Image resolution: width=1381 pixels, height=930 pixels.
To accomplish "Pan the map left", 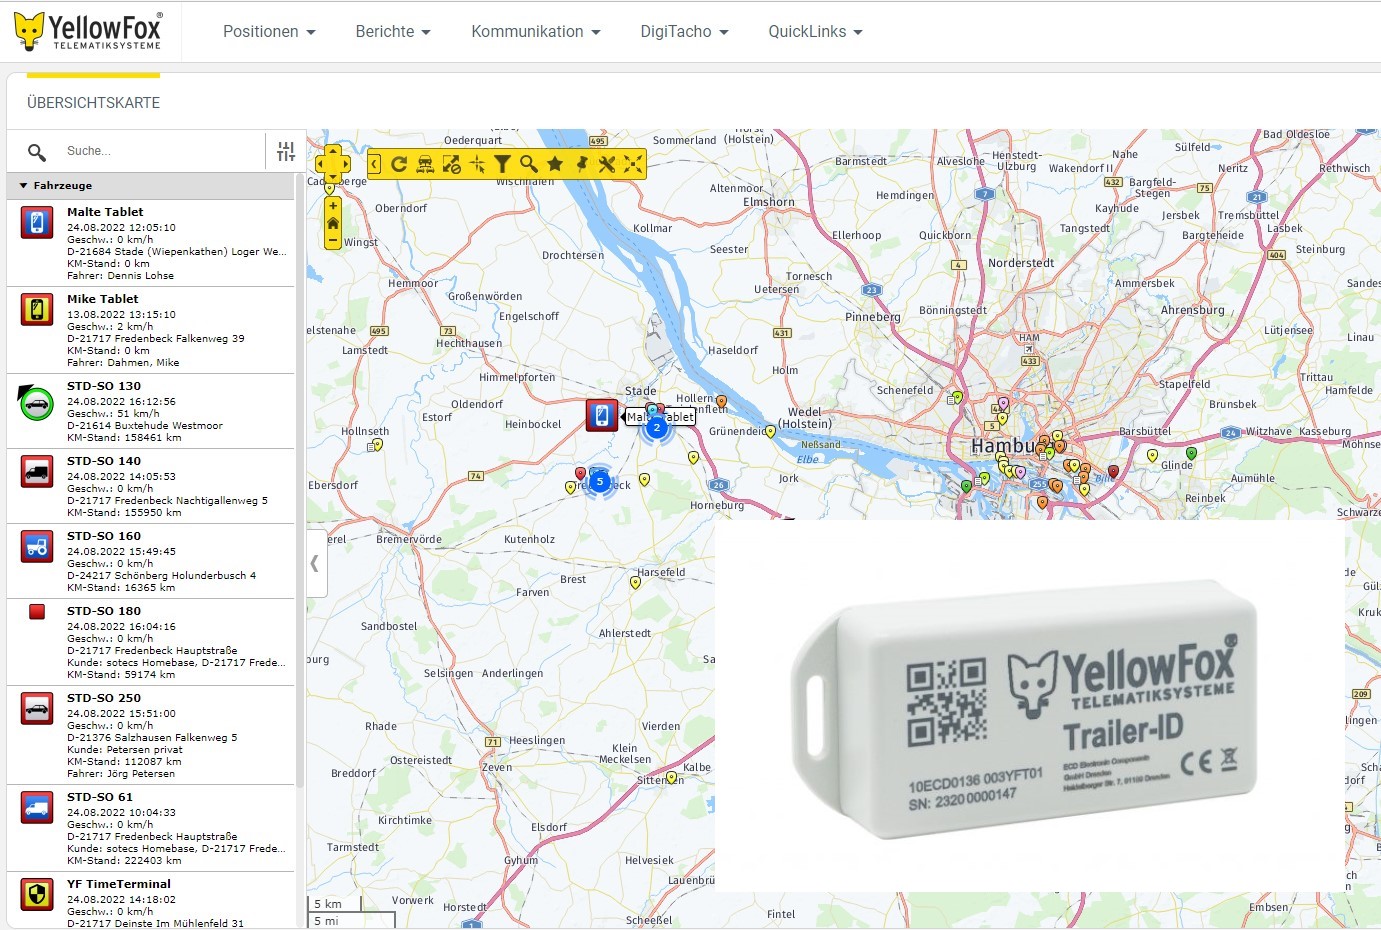I will [x=321, y=164].
